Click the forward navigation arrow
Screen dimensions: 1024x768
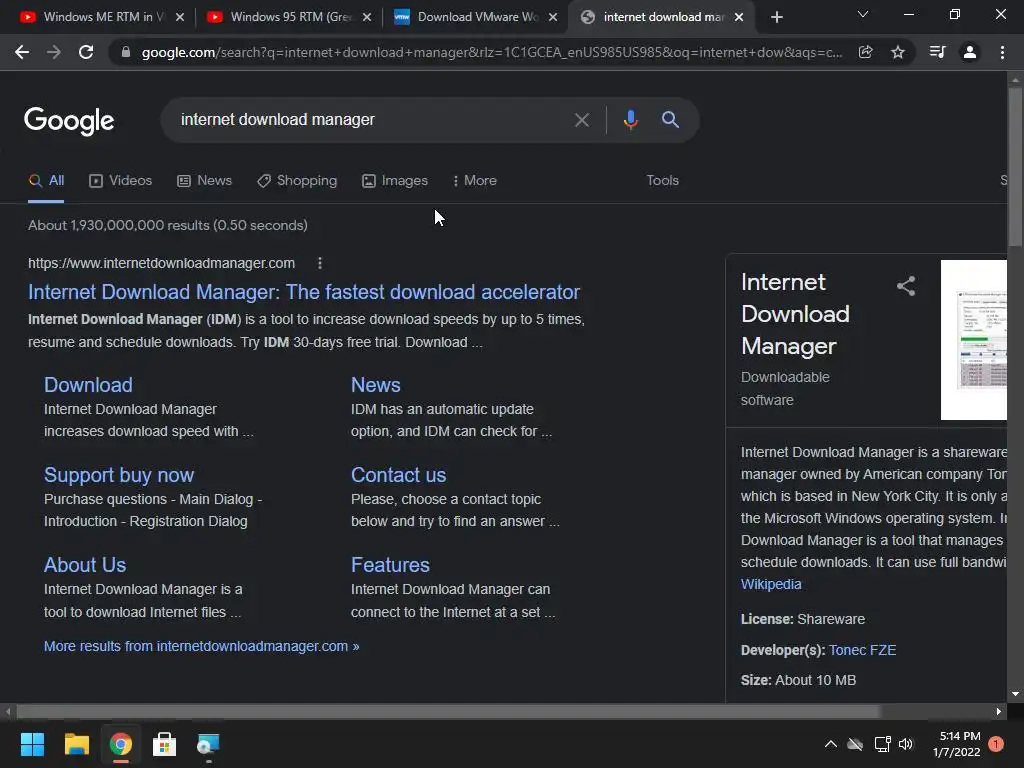coord(54,52)
